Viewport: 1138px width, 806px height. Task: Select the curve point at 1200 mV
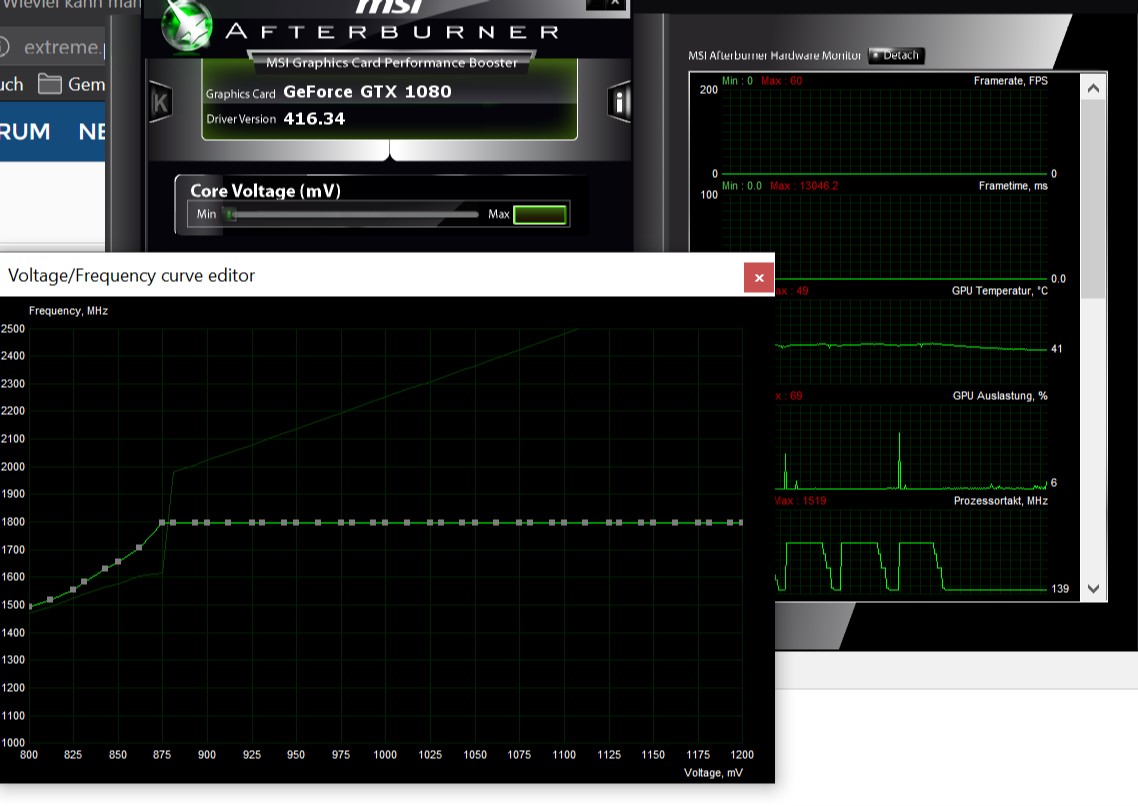(x=740, y=522)
